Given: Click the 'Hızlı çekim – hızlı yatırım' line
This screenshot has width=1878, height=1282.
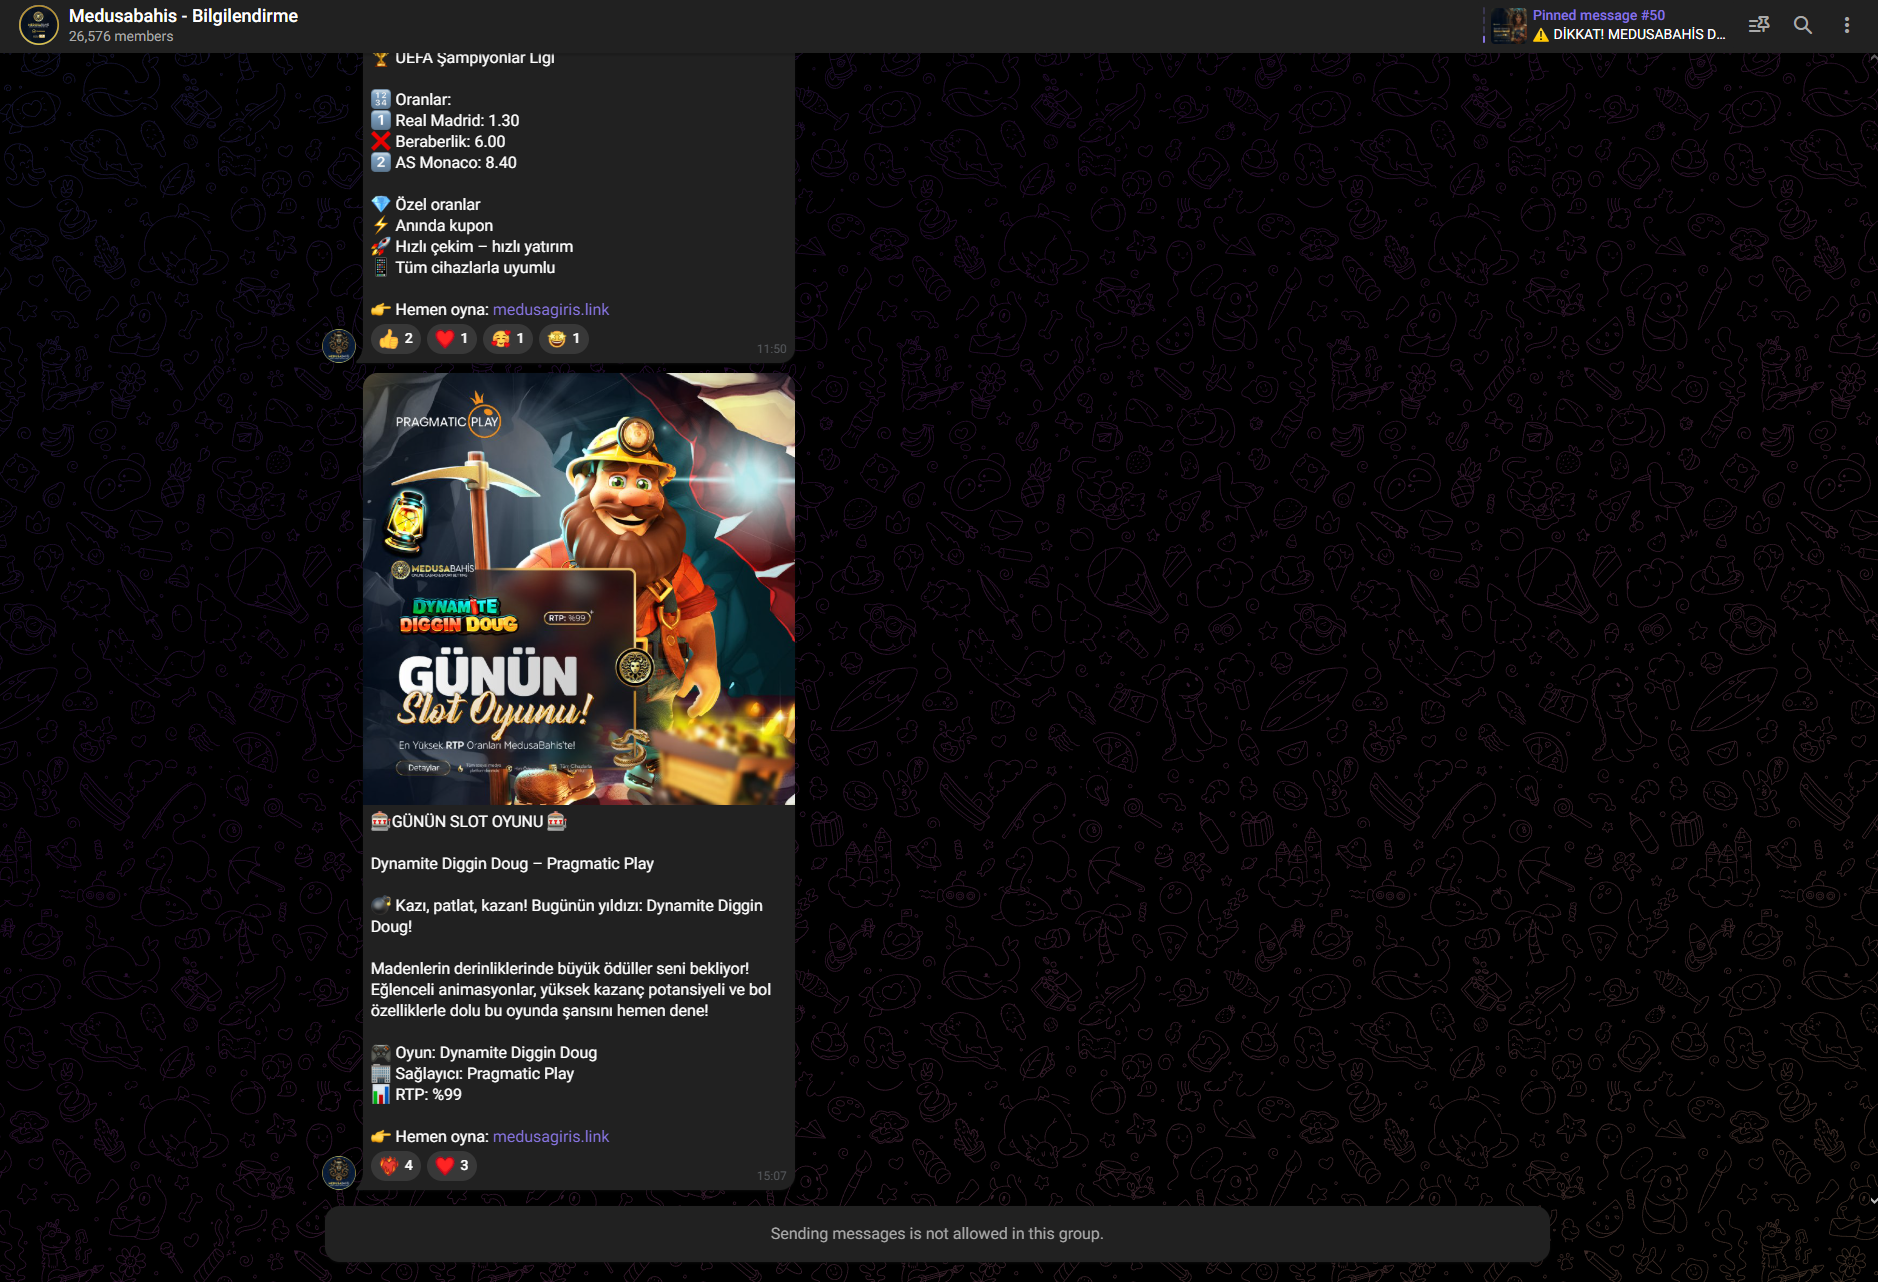Looking at the screenshot, I should click(472, 247).
